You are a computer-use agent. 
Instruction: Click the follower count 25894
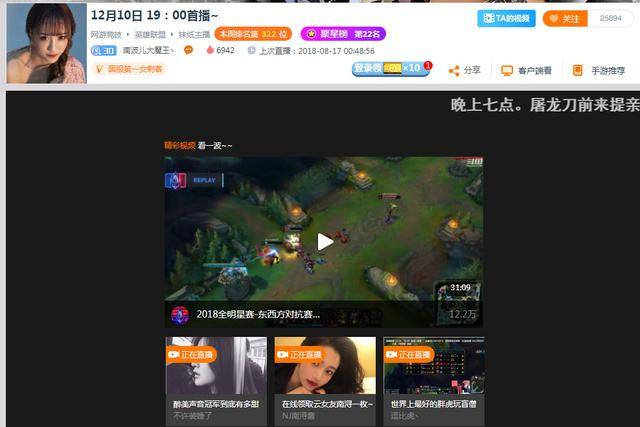(x=611, y=18)
